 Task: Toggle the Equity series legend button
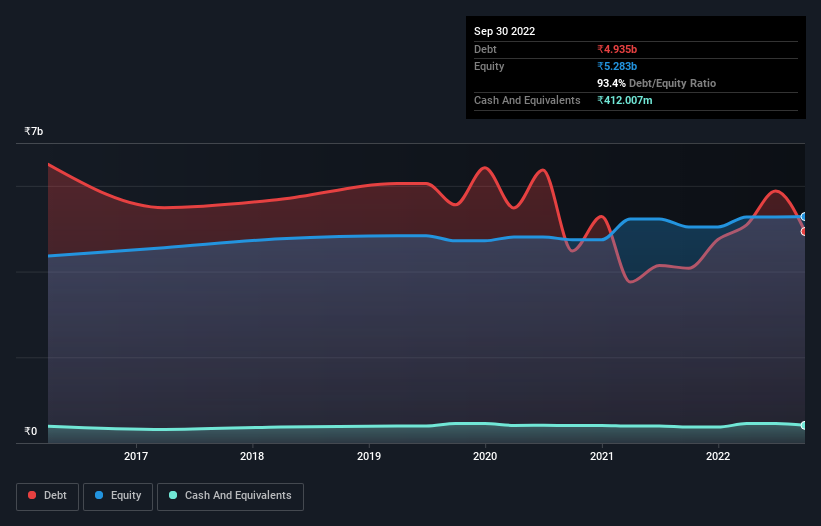click(x=118, y=496)
